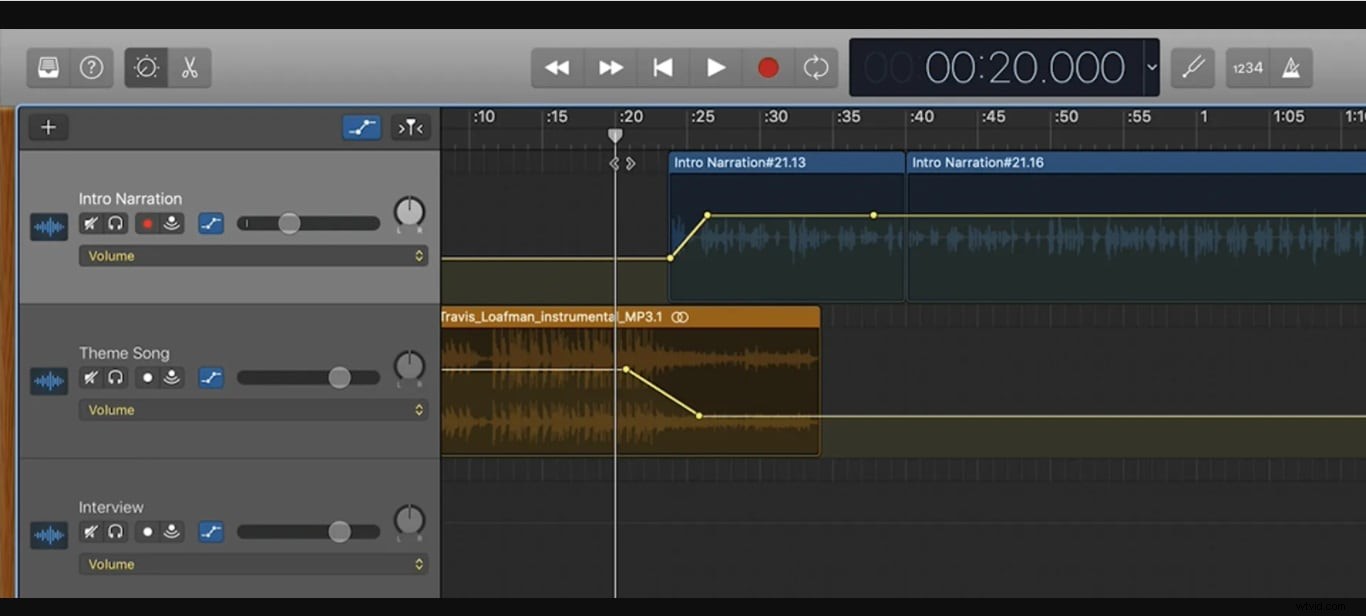This screenshot has height=616, width=1366.
Task: Open the LCD display mode dropdown chevron
Action: click(x=1152, y=67)
